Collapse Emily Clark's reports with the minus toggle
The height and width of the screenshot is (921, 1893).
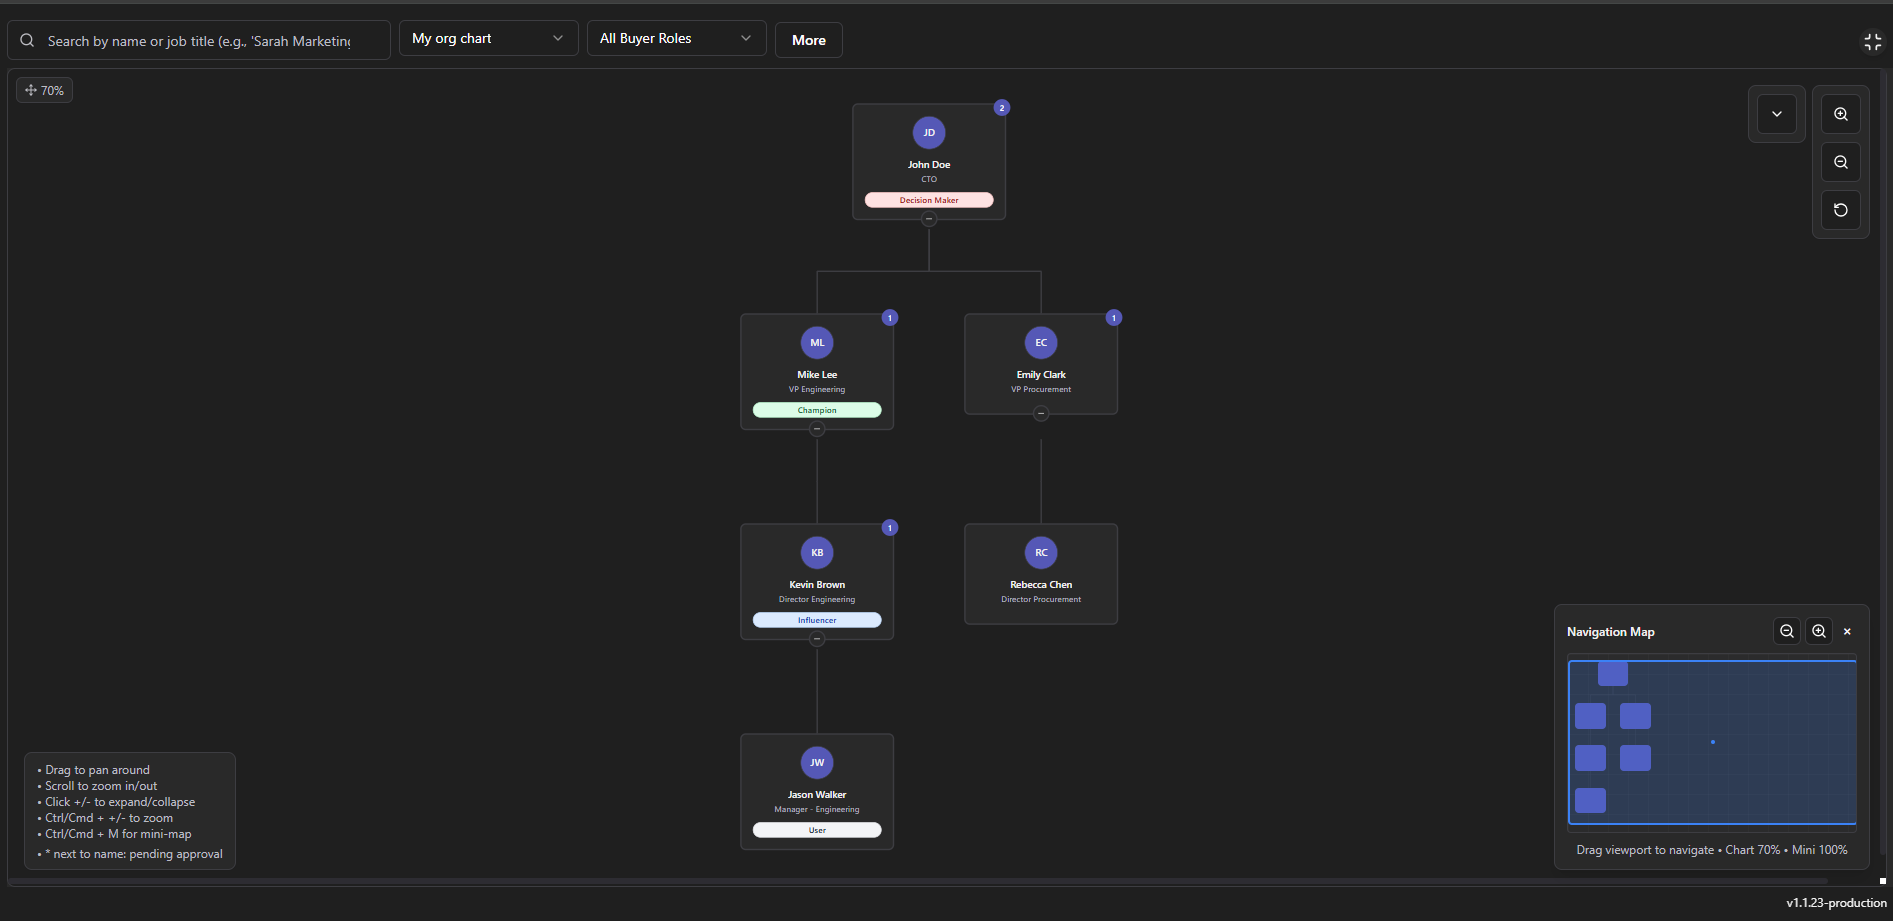(1041, 411)
